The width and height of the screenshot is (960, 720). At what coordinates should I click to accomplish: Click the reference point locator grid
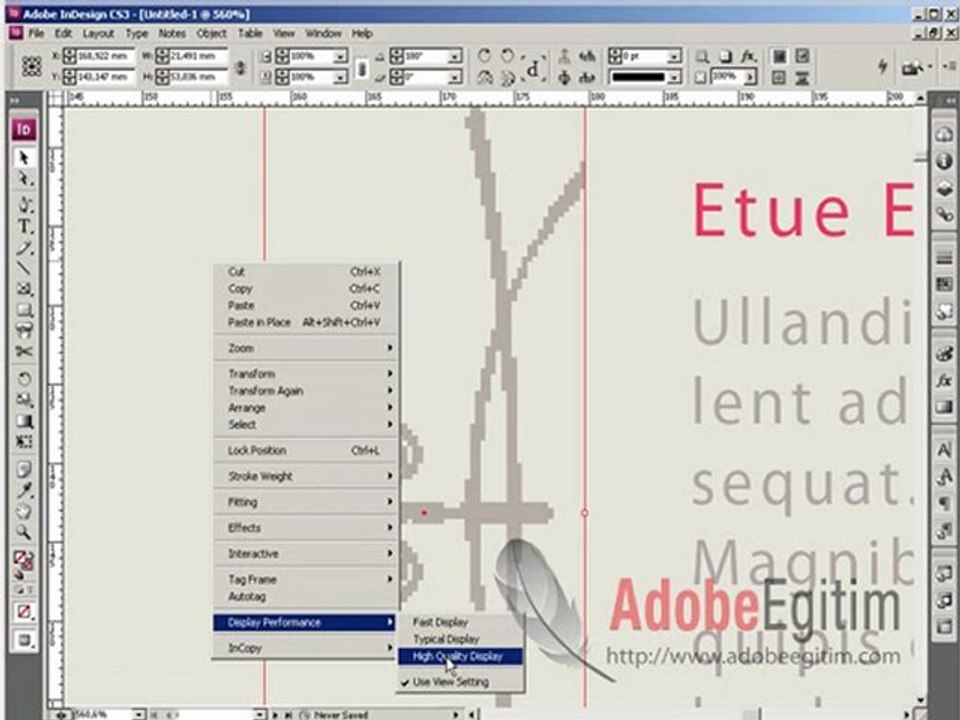pyautogui.click(x=31, y=66)
